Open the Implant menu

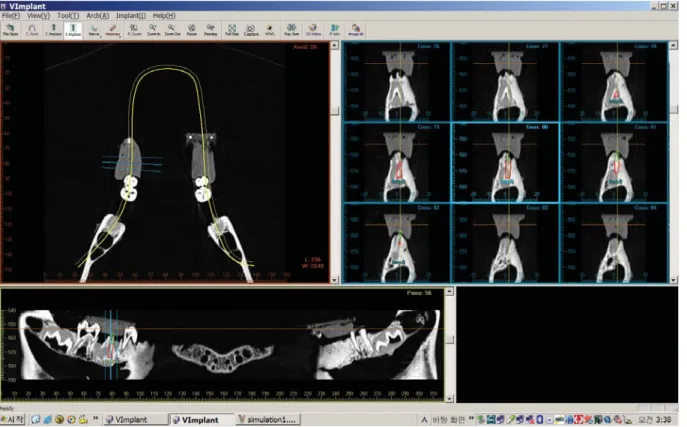(x=131, y=15)
